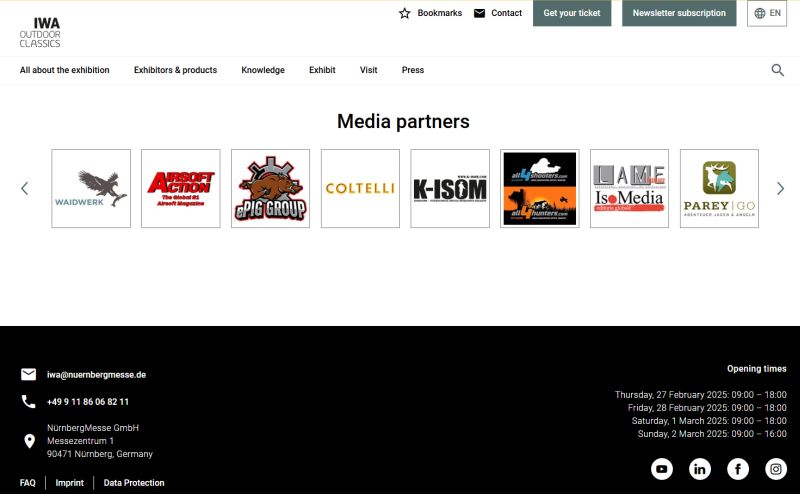
Task: Click the Get your ticket button
Action: 572,13
